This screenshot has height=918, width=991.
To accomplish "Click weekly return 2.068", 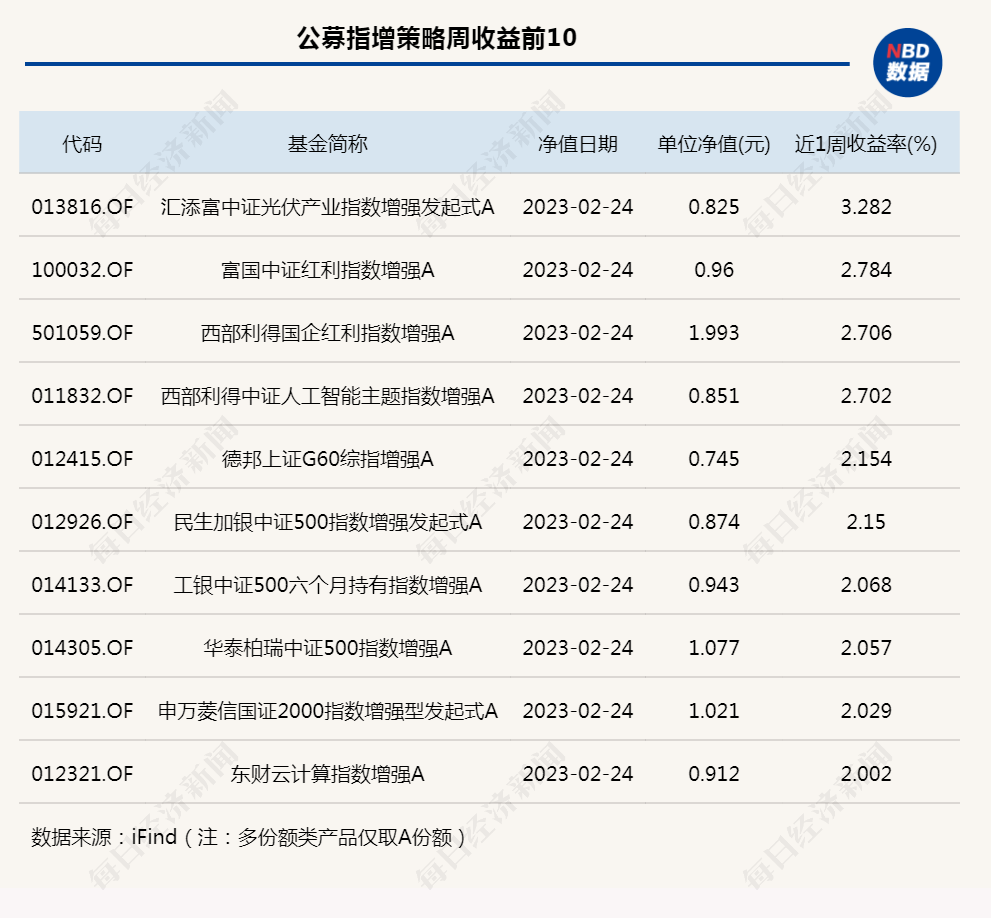I will pos(866,585).
